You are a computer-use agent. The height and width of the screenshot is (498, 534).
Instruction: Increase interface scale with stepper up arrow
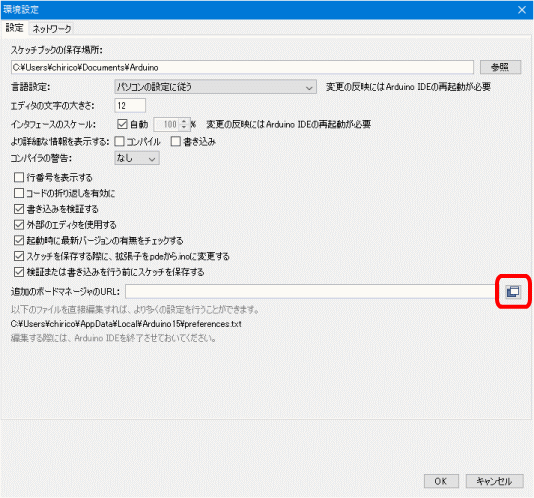click(x=184, y=121)
